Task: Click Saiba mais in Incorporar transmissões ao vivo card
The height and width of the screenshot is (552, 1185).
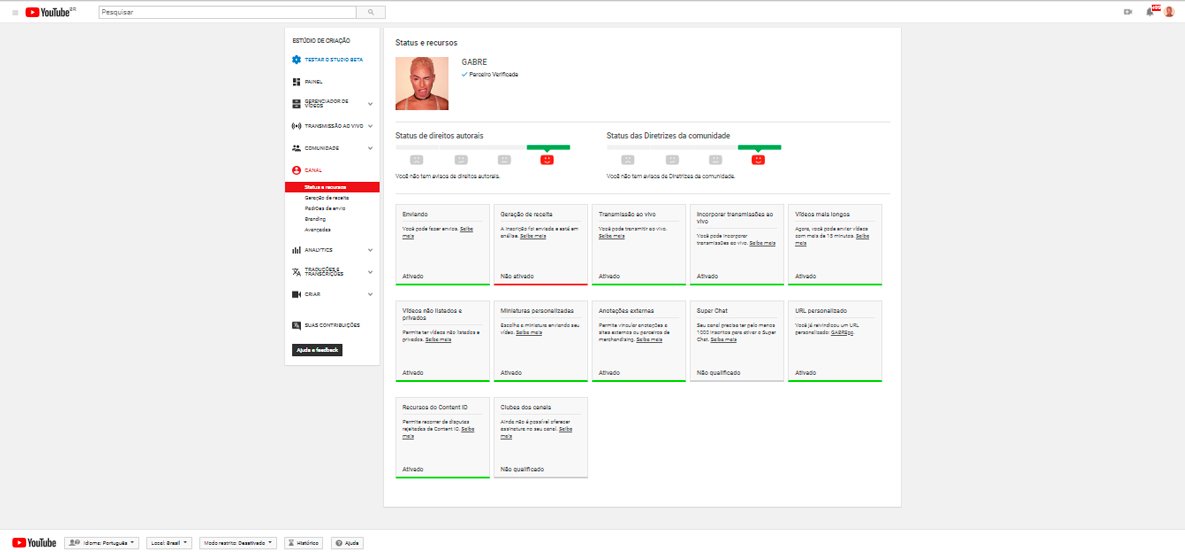Action: [x=762, y=243]
